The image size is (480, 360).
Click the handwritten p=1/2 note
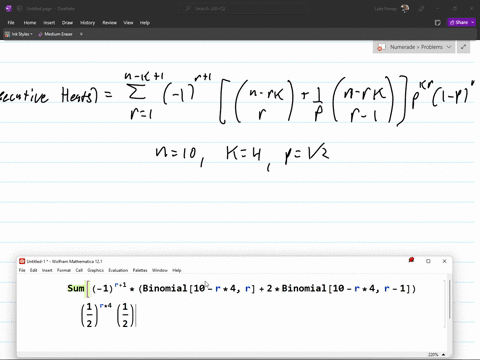point(307,155)
